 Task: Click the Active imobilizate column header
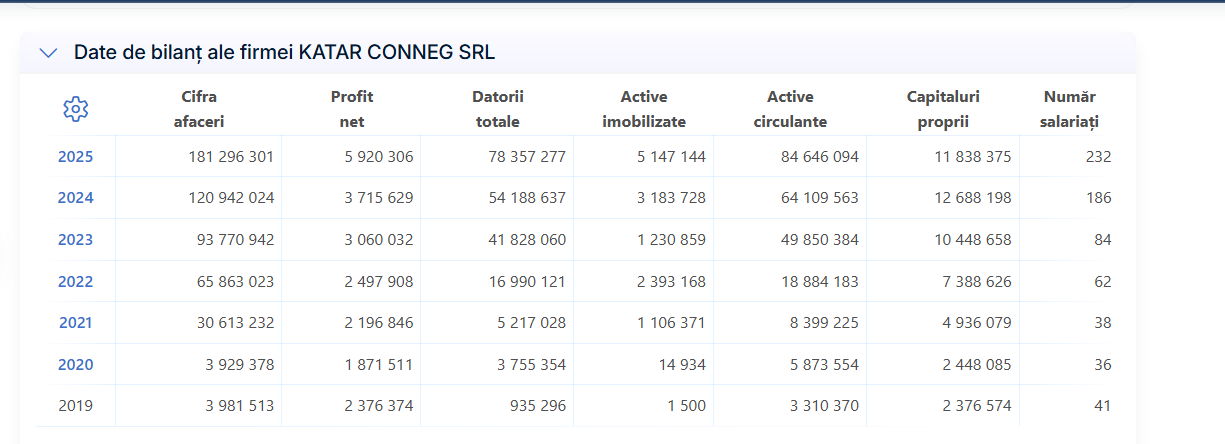(x=644, y=109)
